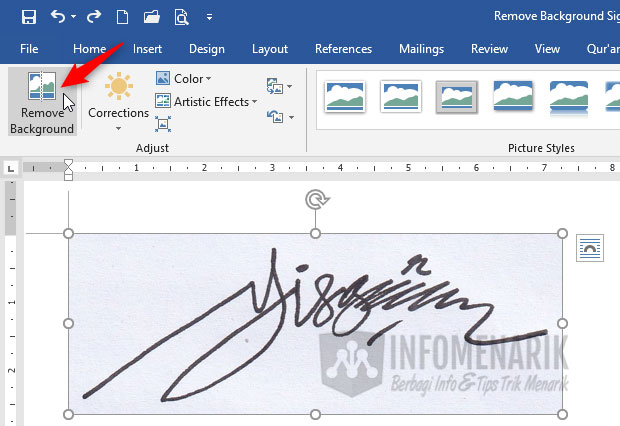Click the Print Preview icon

point(181,17)
